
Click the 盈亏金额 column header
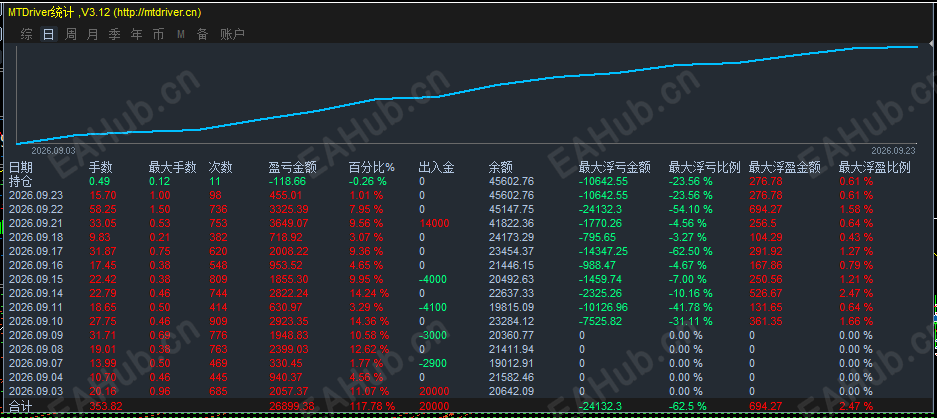293,167
